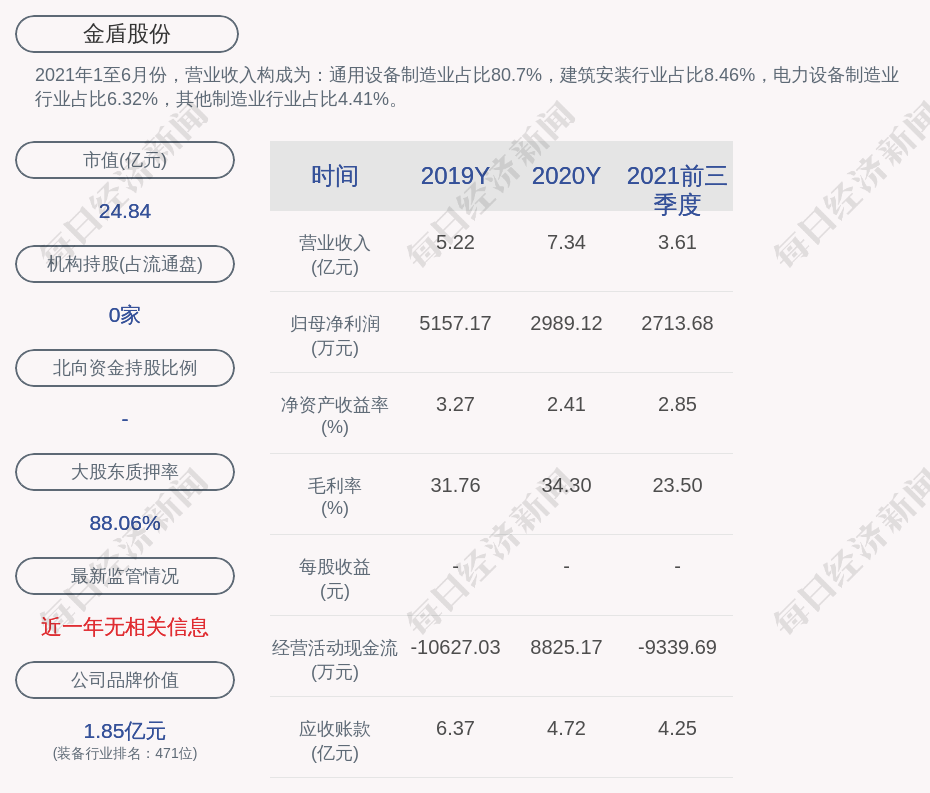The image size is (930, 793).
Task: Select ROE value 3.27
Action: 455,405
